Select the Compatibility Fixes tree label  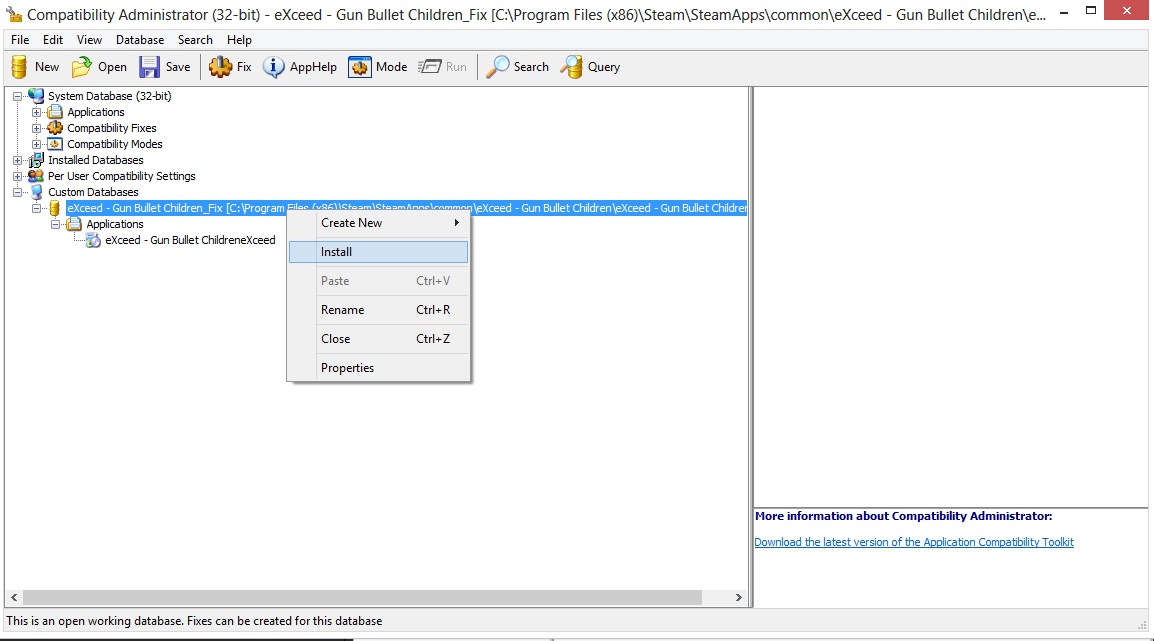[x=112, y=128]
